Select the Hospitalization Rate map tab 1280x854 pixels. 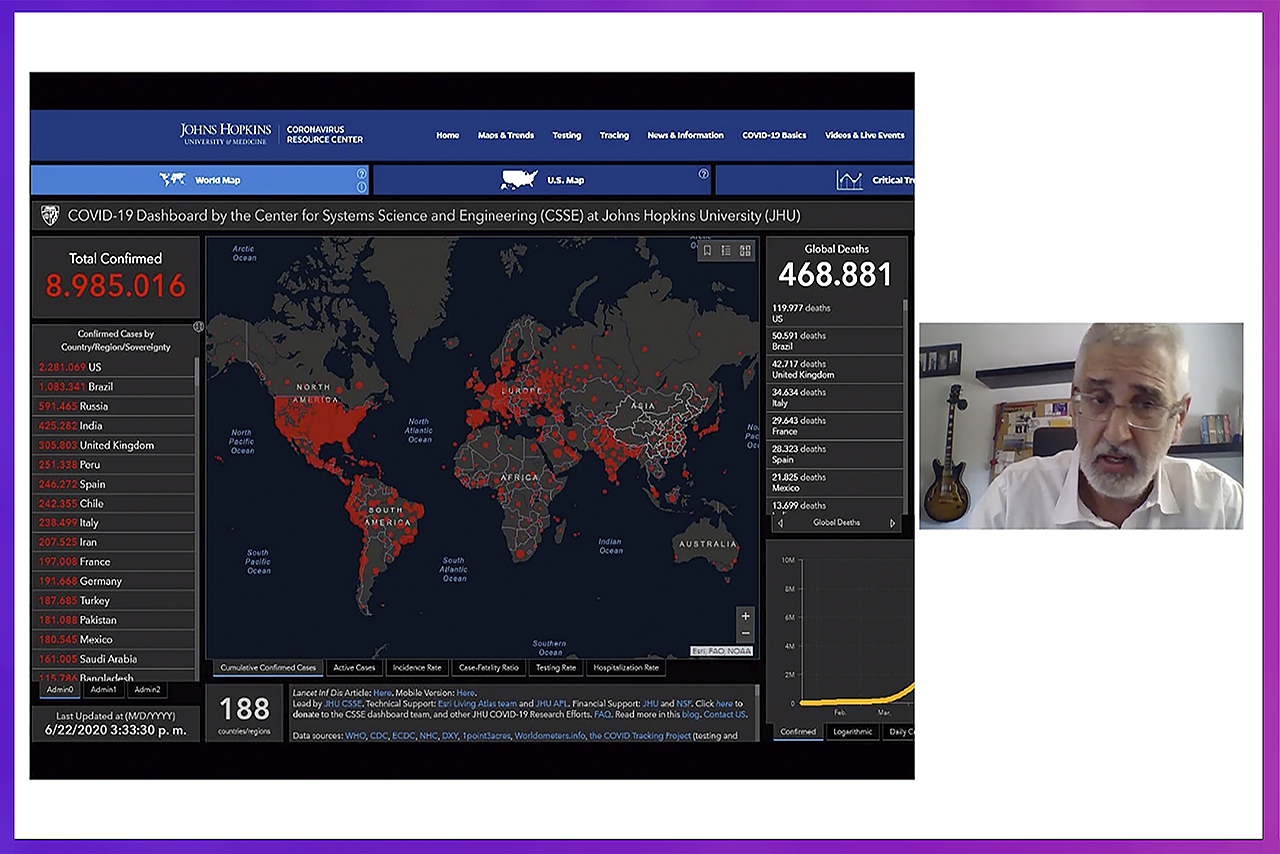[x=626, y=667]
